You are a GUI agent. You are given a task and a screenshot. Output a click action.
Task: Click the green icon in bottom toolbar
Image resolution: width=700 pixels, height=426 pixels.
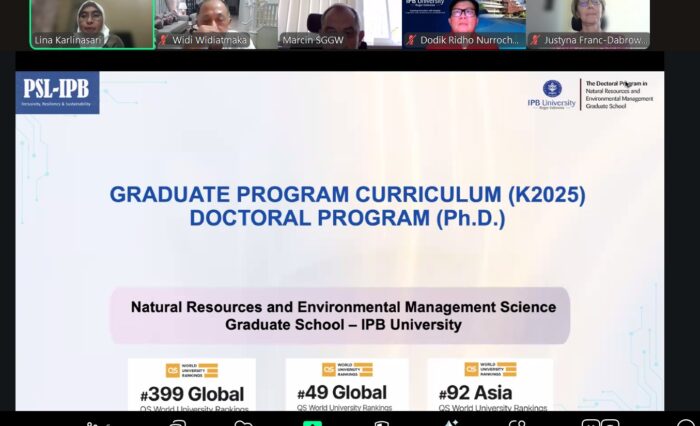tap(312, 422)
